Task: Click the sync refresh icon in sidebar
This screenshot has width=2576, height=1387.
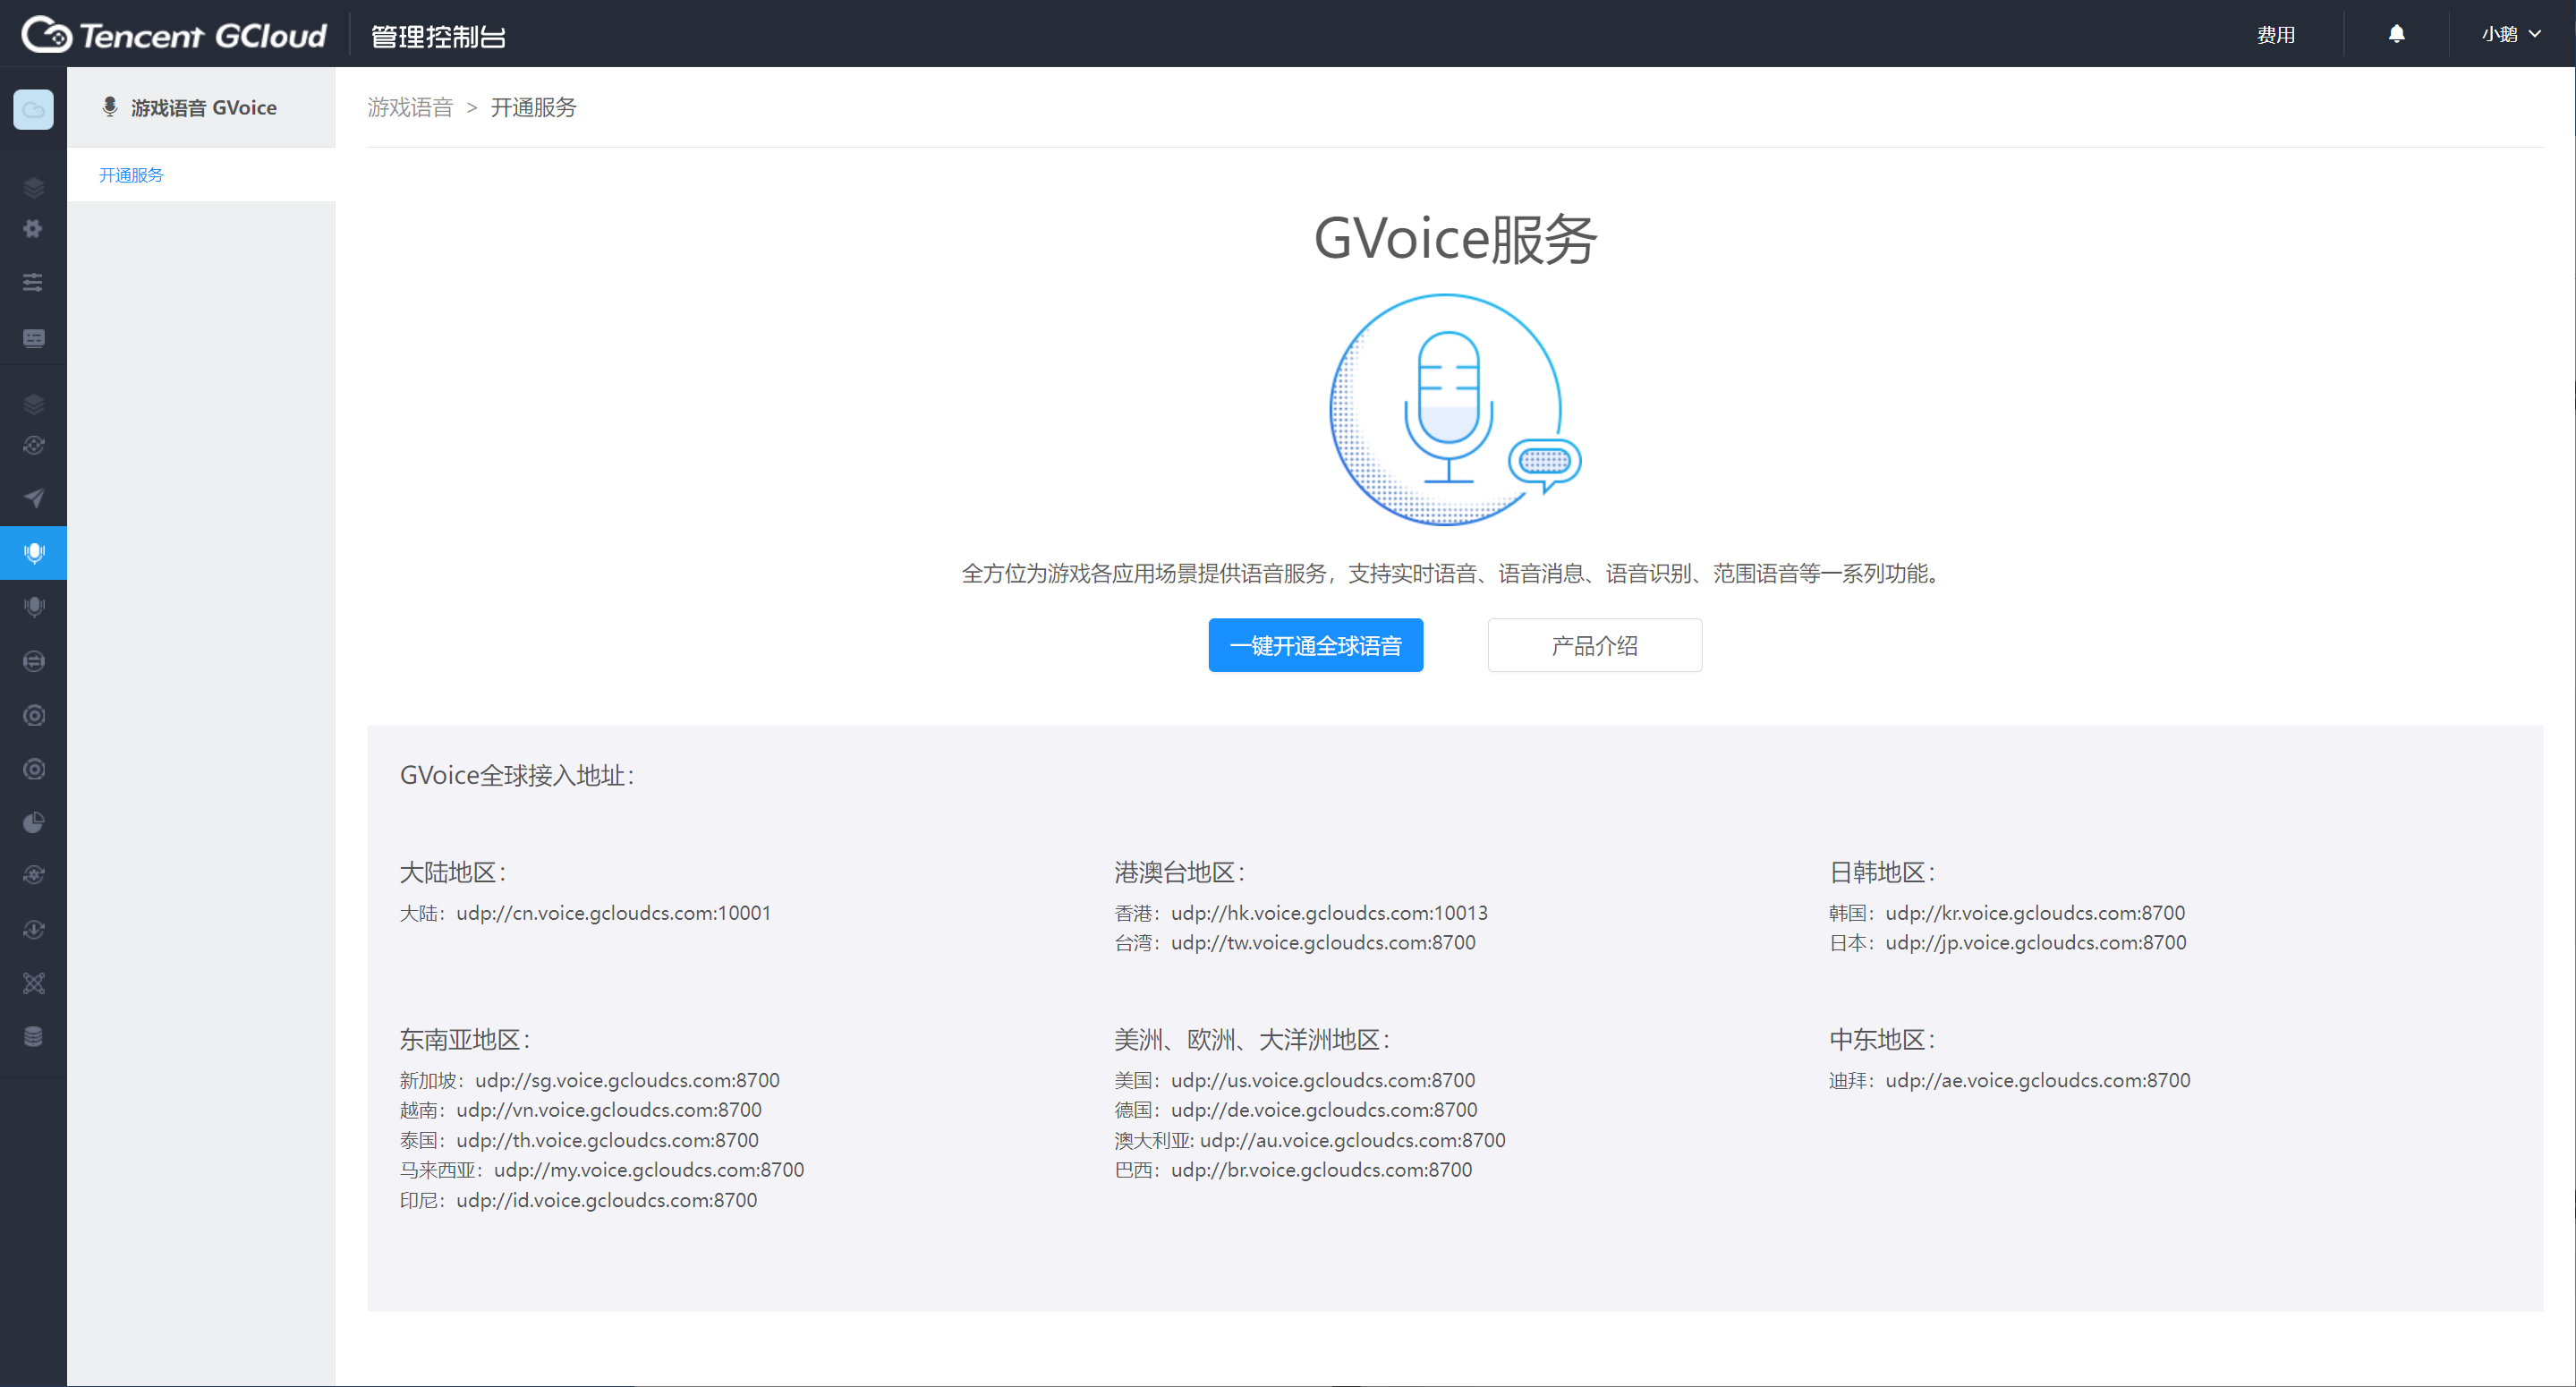Action: pos(33,446)
